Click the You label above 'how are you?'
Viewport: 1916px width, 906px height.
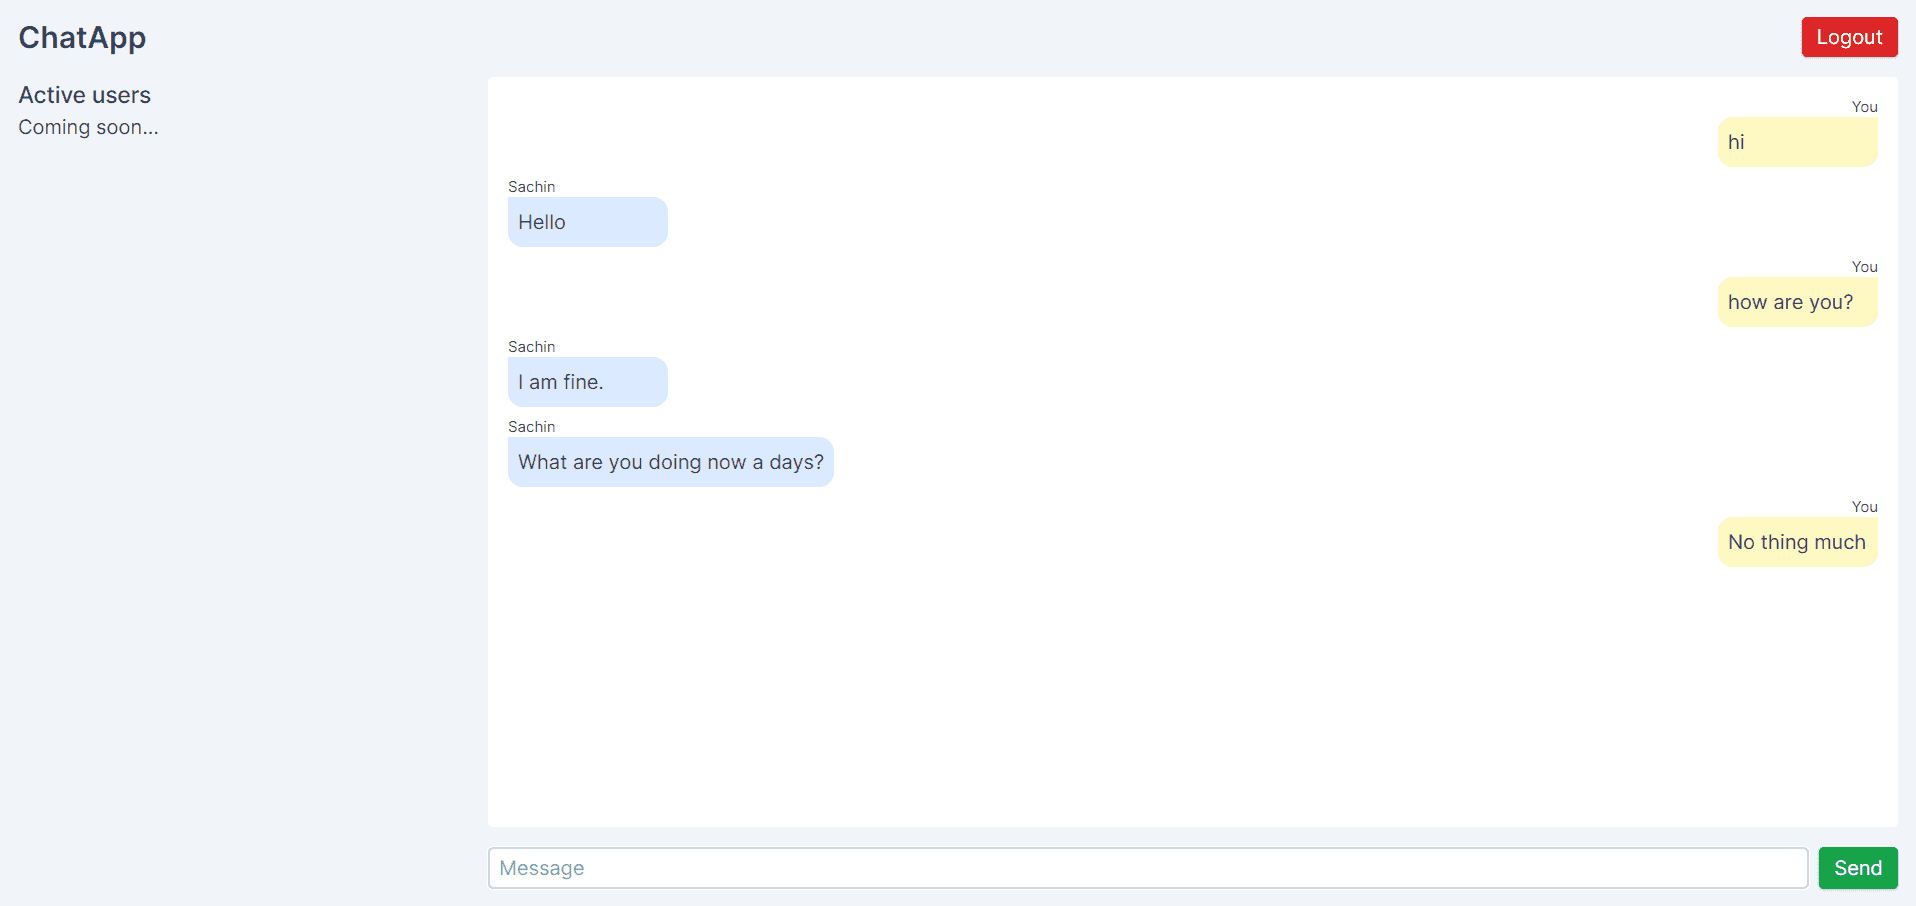(1864, 267)
